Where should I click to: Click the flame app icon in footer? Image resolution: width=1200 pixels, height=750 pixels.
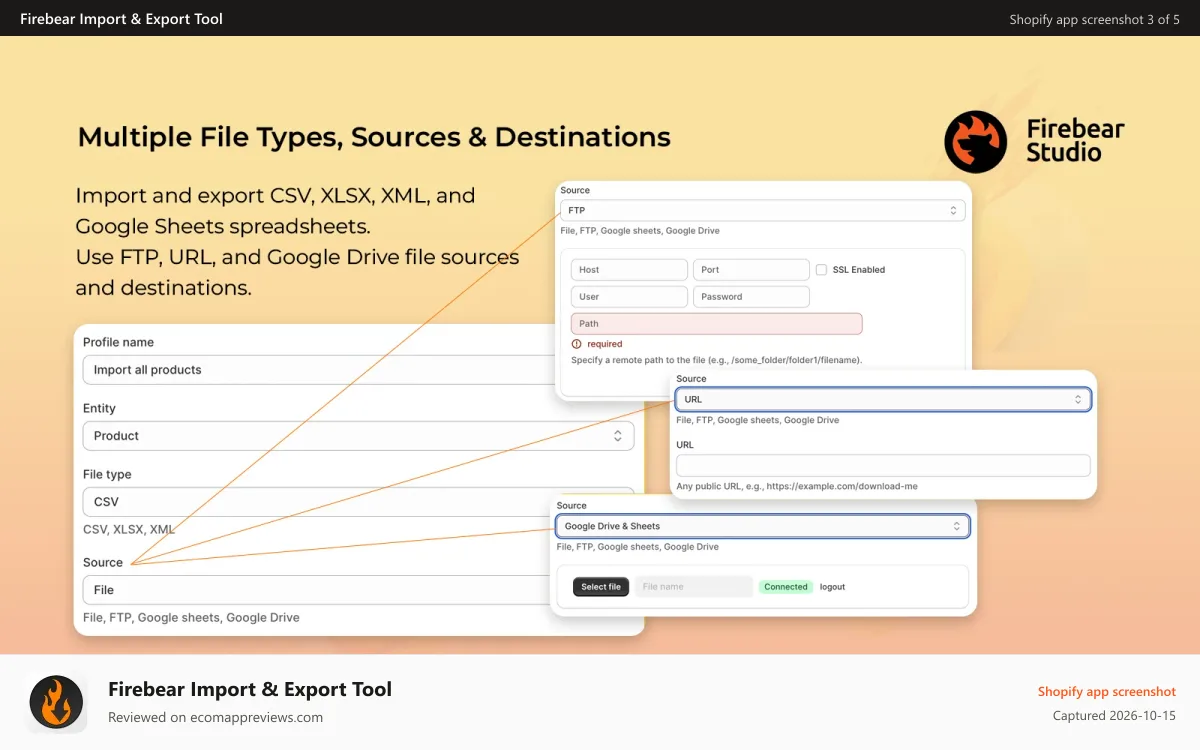click(56, 701)
